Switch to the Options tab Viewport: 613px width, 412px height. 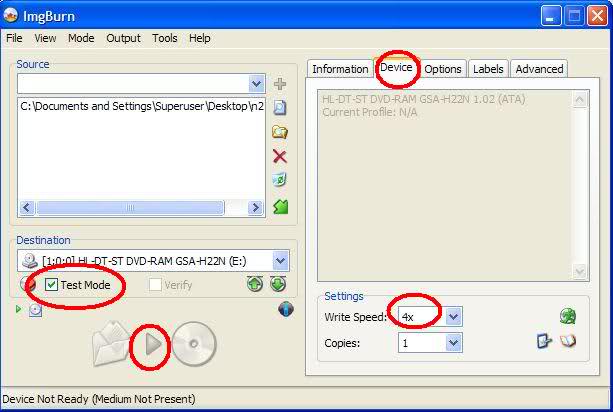pos(443,69)
